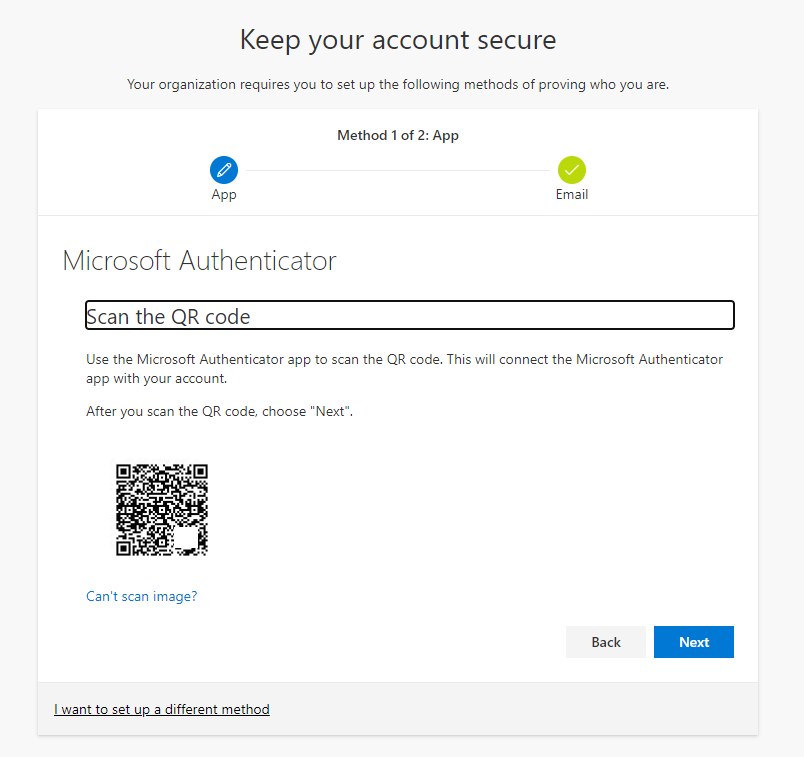Viewport: 804px width, 757px height.
Task: Click the progress line between App and Email
Action: click(397, 169)
